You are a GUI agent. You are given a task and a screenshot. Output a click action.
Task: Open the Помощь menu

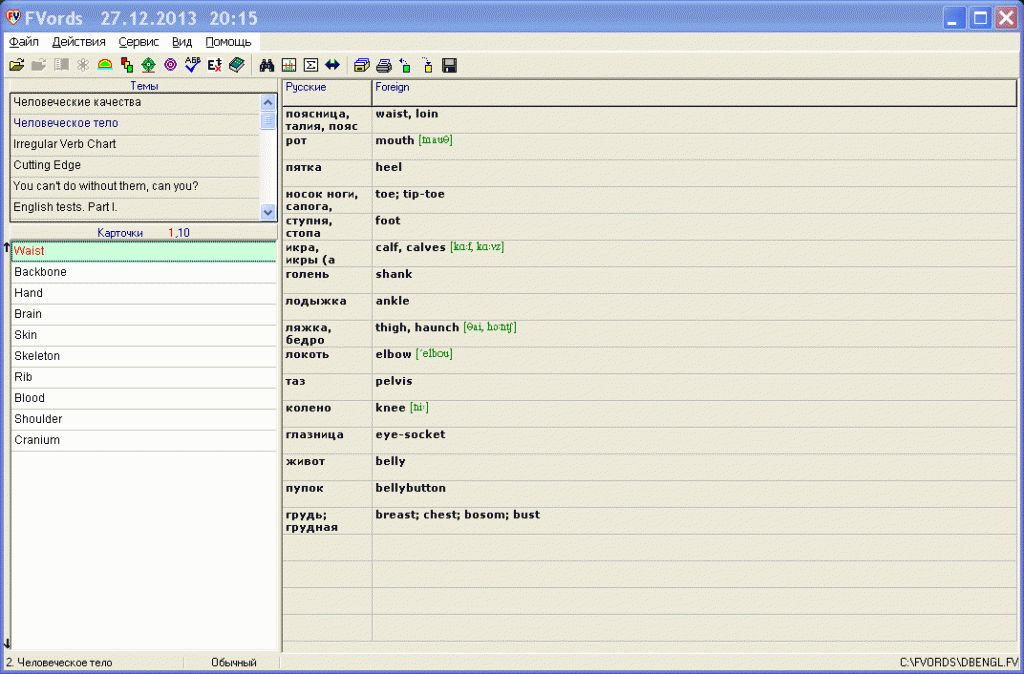(x=228, y=42)
